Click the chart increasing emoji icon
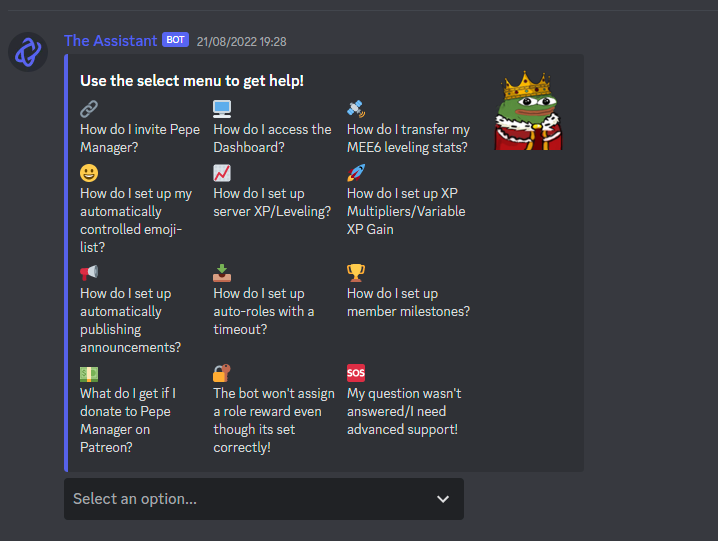This screenshot has width=718, height=541. coord(222,173)
